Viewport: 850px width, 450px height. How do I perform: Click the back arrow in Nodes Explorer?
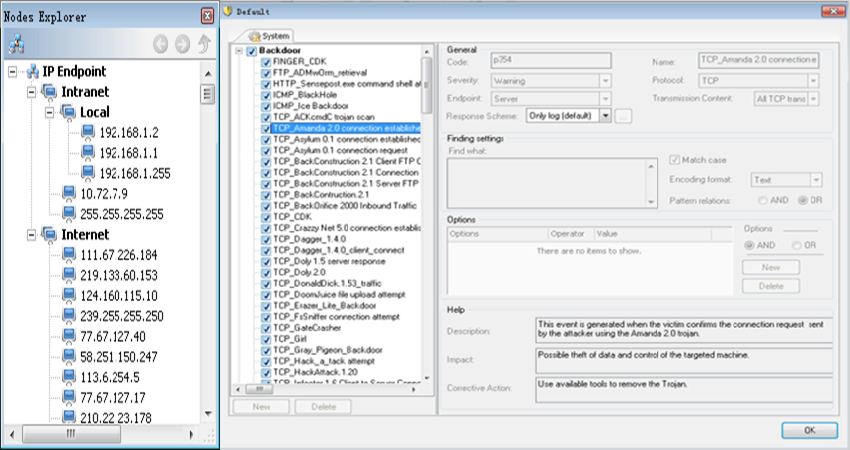point(161,44)
